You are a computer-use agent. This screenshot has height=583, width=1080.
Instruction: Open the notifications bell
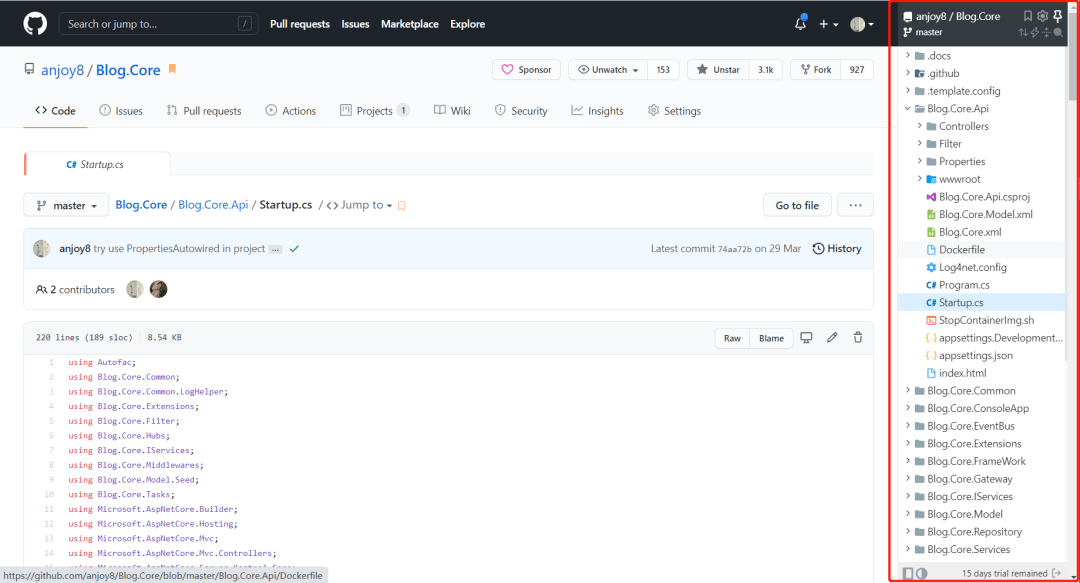click(799, 23)
